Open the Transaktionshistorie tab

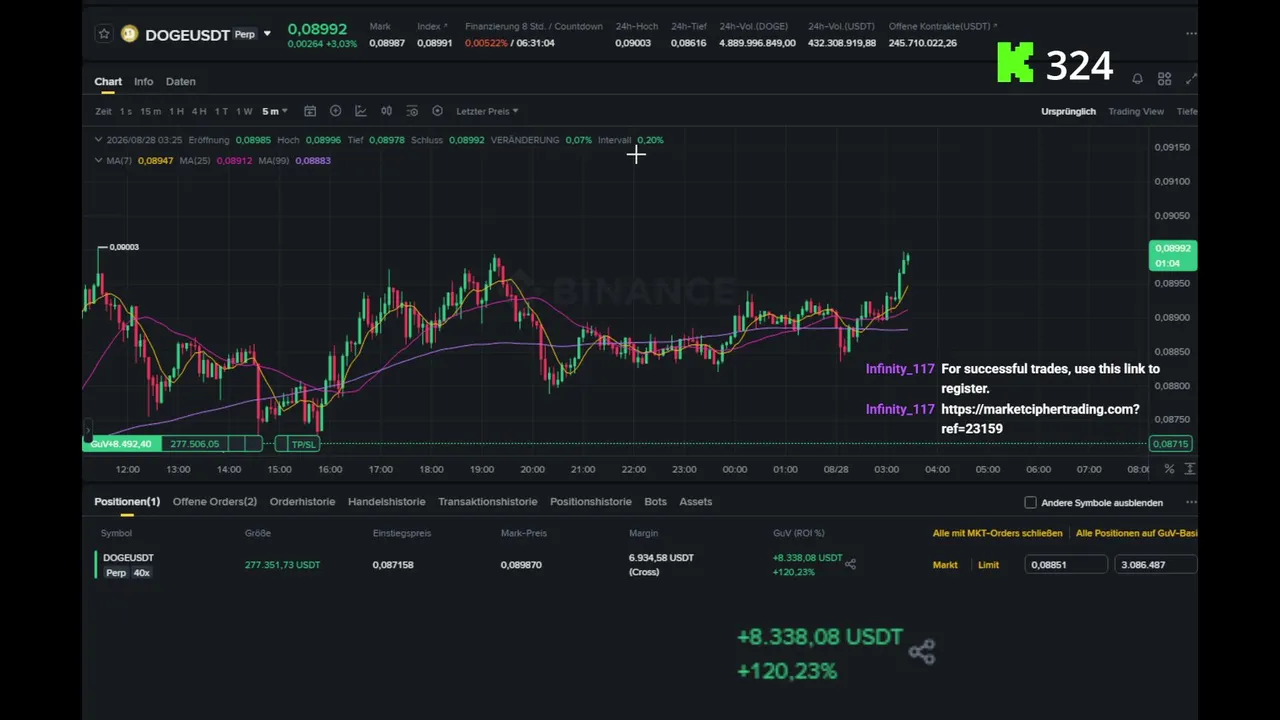[x=487, y=501]
